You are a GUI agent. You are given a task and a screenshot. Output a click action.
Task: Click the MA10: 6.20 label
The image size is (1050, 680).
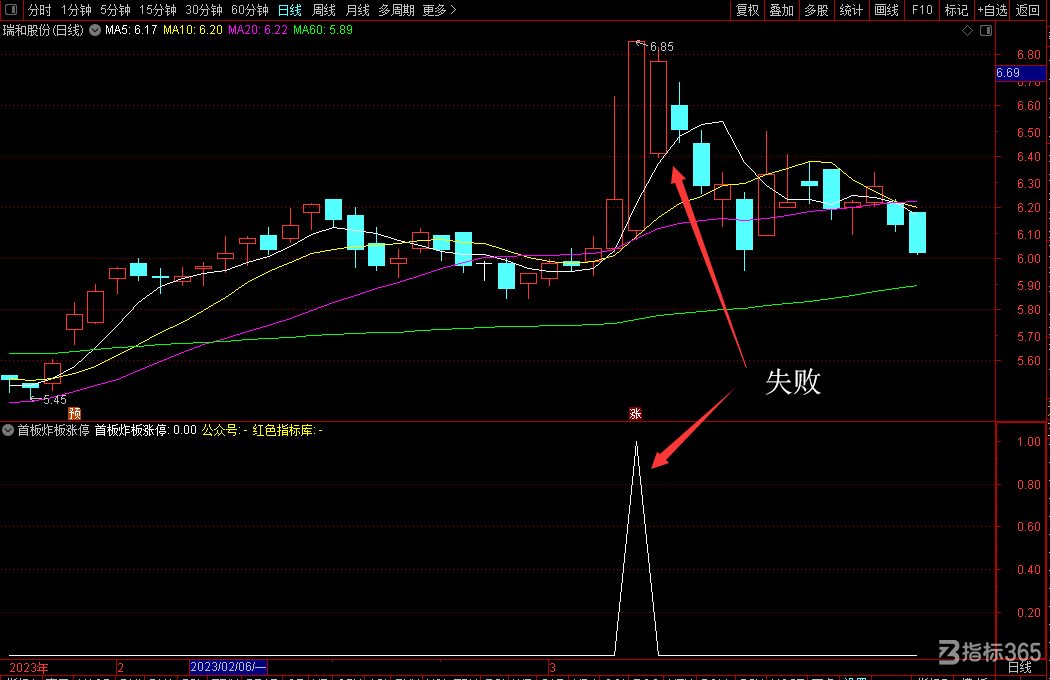pyautogui.click(x=193, y=30)
